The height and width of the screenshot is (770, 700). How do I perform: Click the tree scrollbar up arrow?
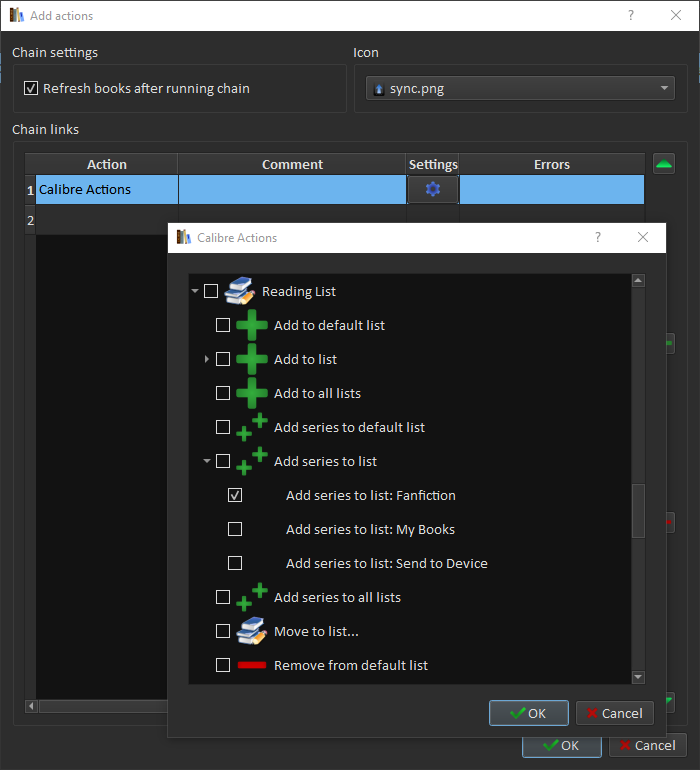638,281
